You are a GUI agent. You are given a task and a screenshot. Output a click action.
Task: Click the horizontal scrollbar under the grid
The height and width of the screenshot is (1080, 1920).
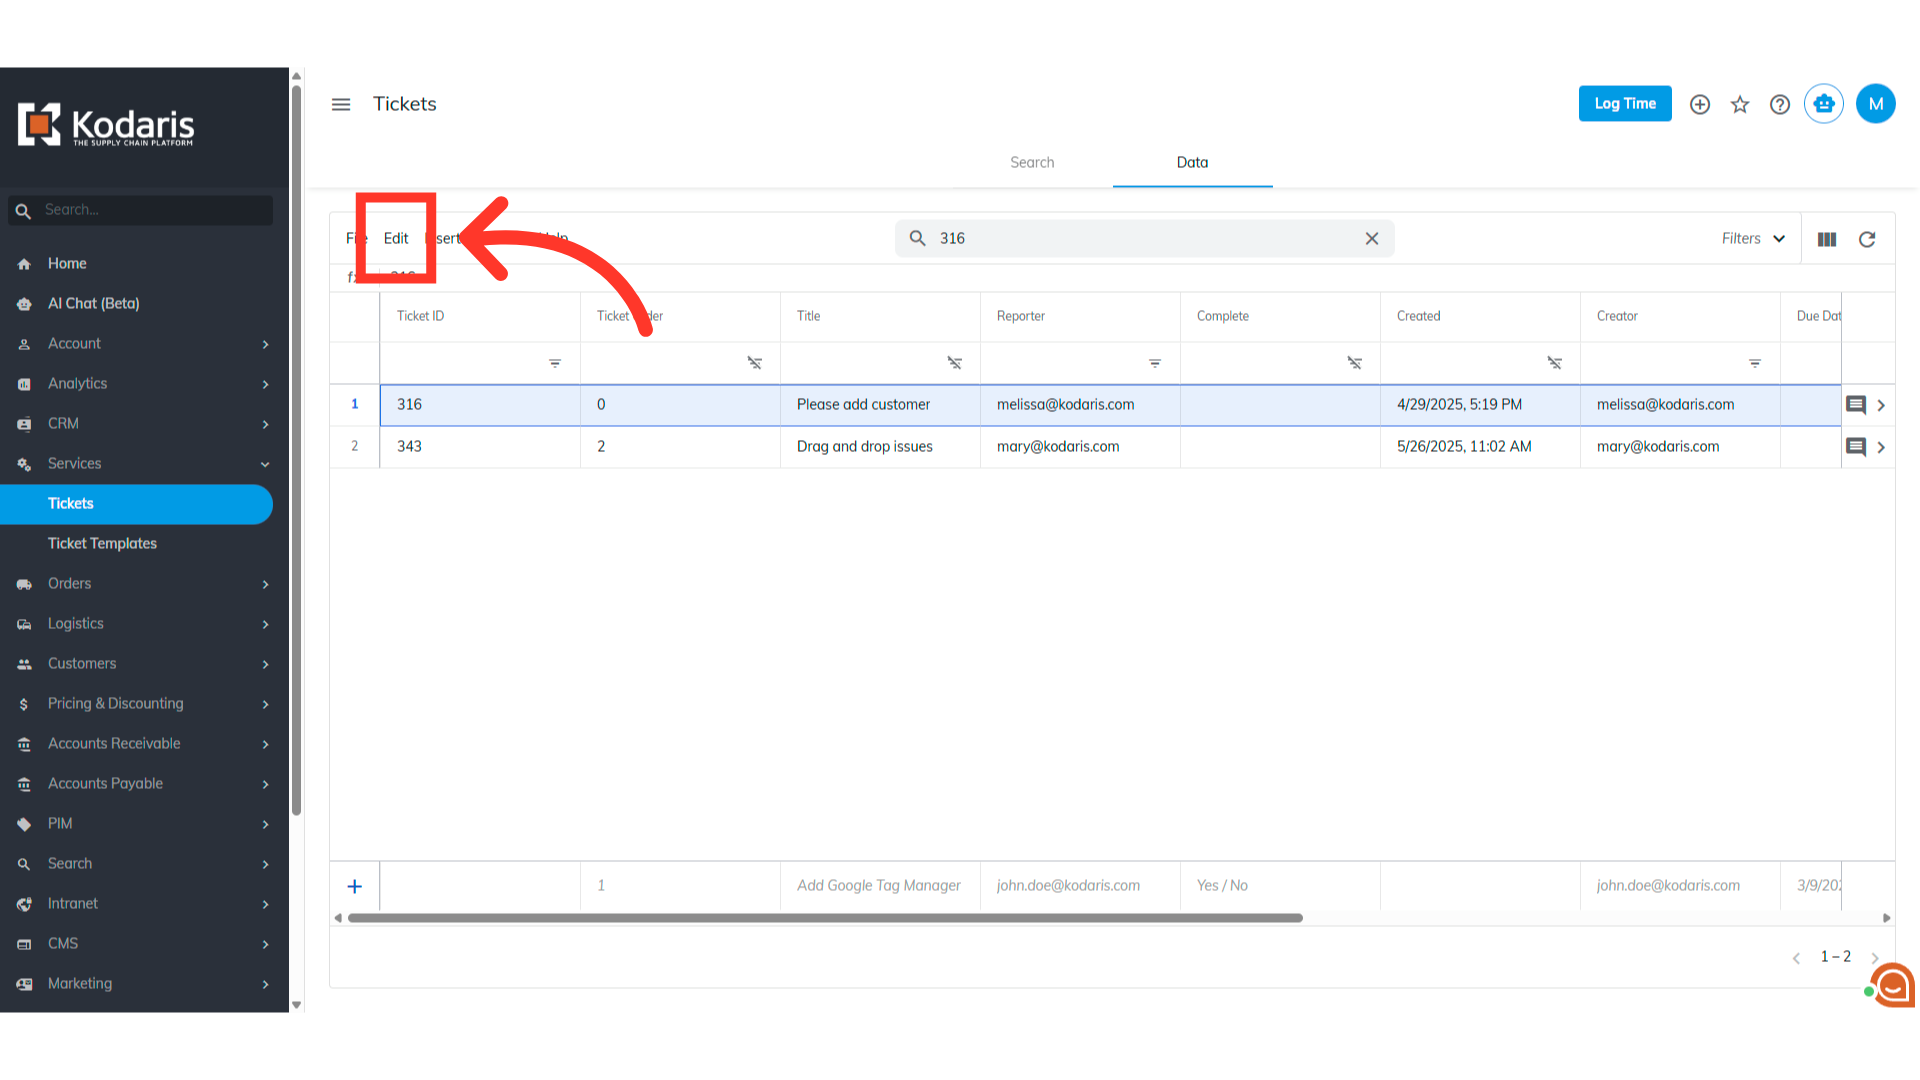825,918
